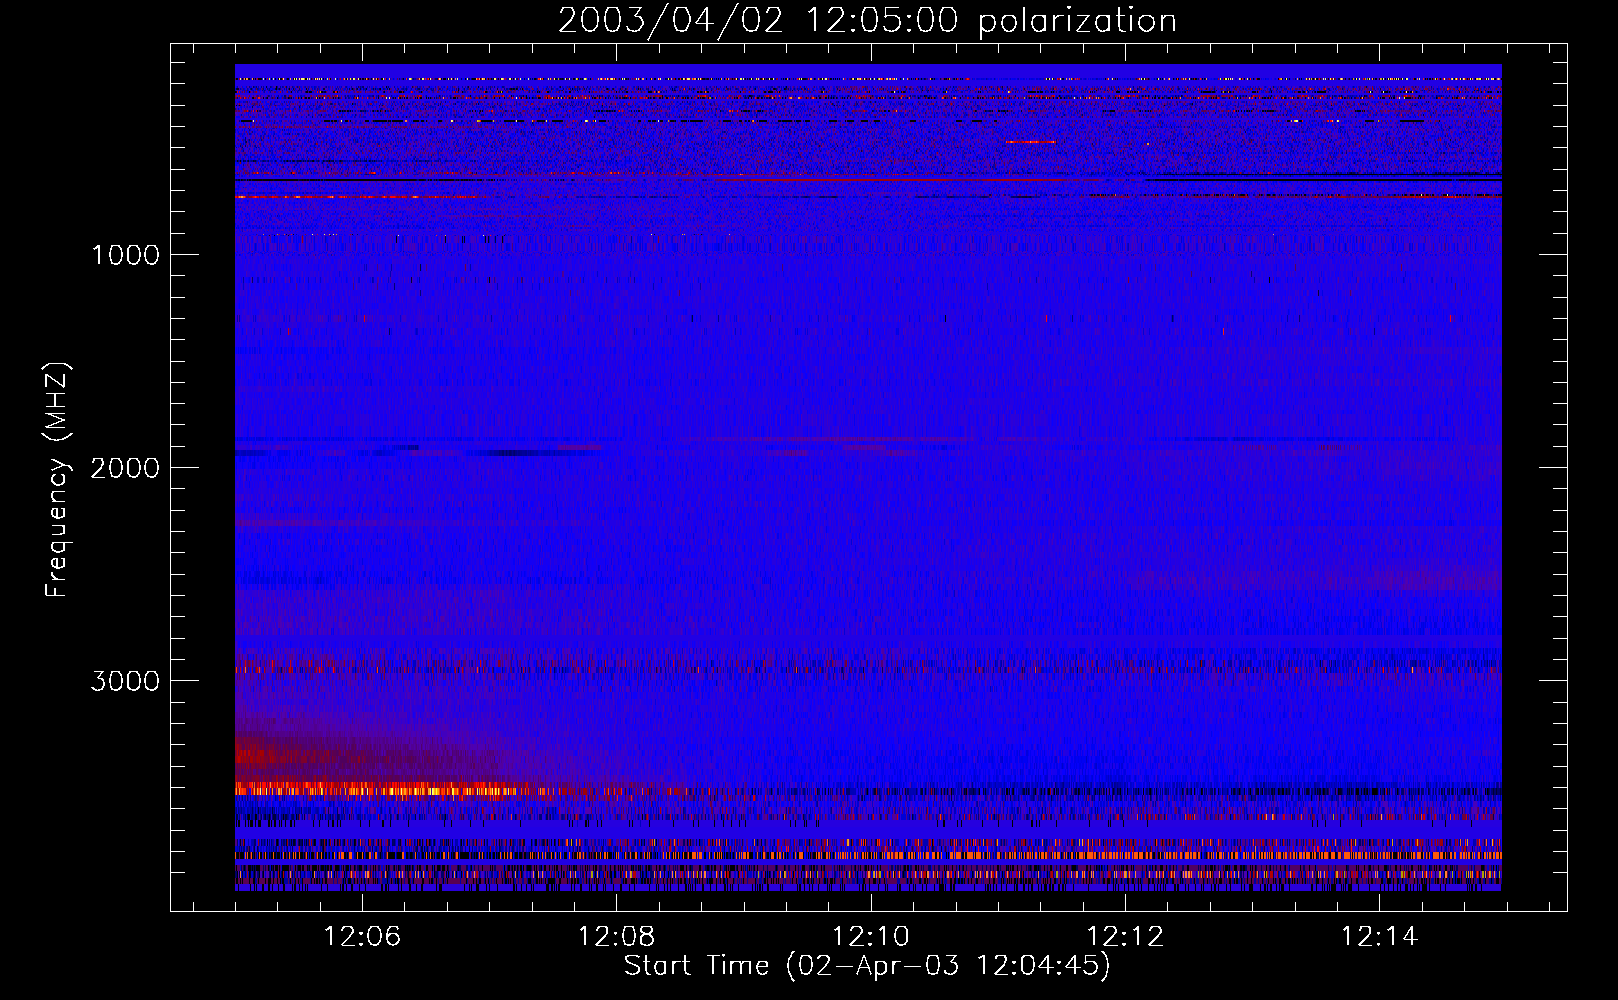Viewport: 1618px width, 1000px height.
Task: Click the 3000 frequency tick label
Action: pyautogui.click(x=125, y=681)
